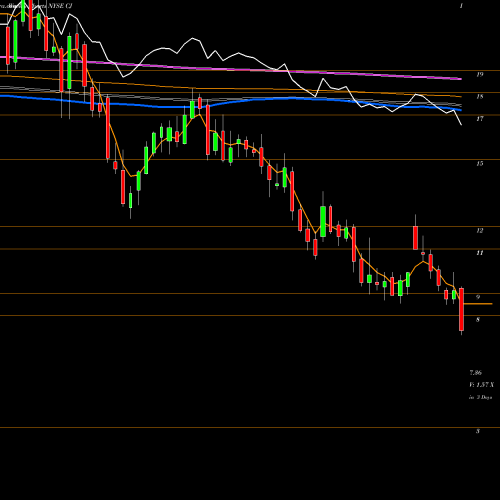Click the price axis label 9
Screen dimensions: 500x500
click(478, 297)
